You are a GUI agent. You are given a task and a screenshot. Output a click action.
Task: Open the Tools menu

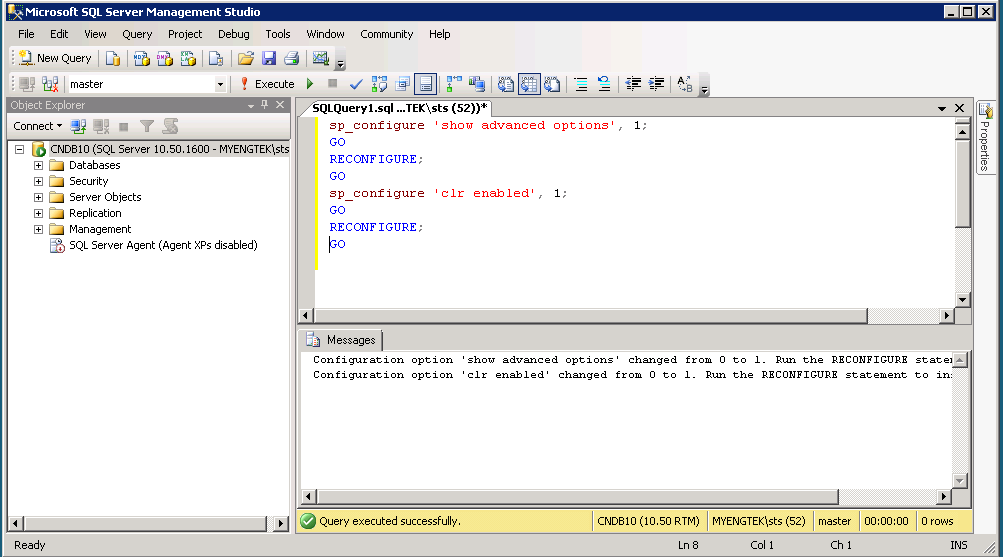click(x=278, y=34)
